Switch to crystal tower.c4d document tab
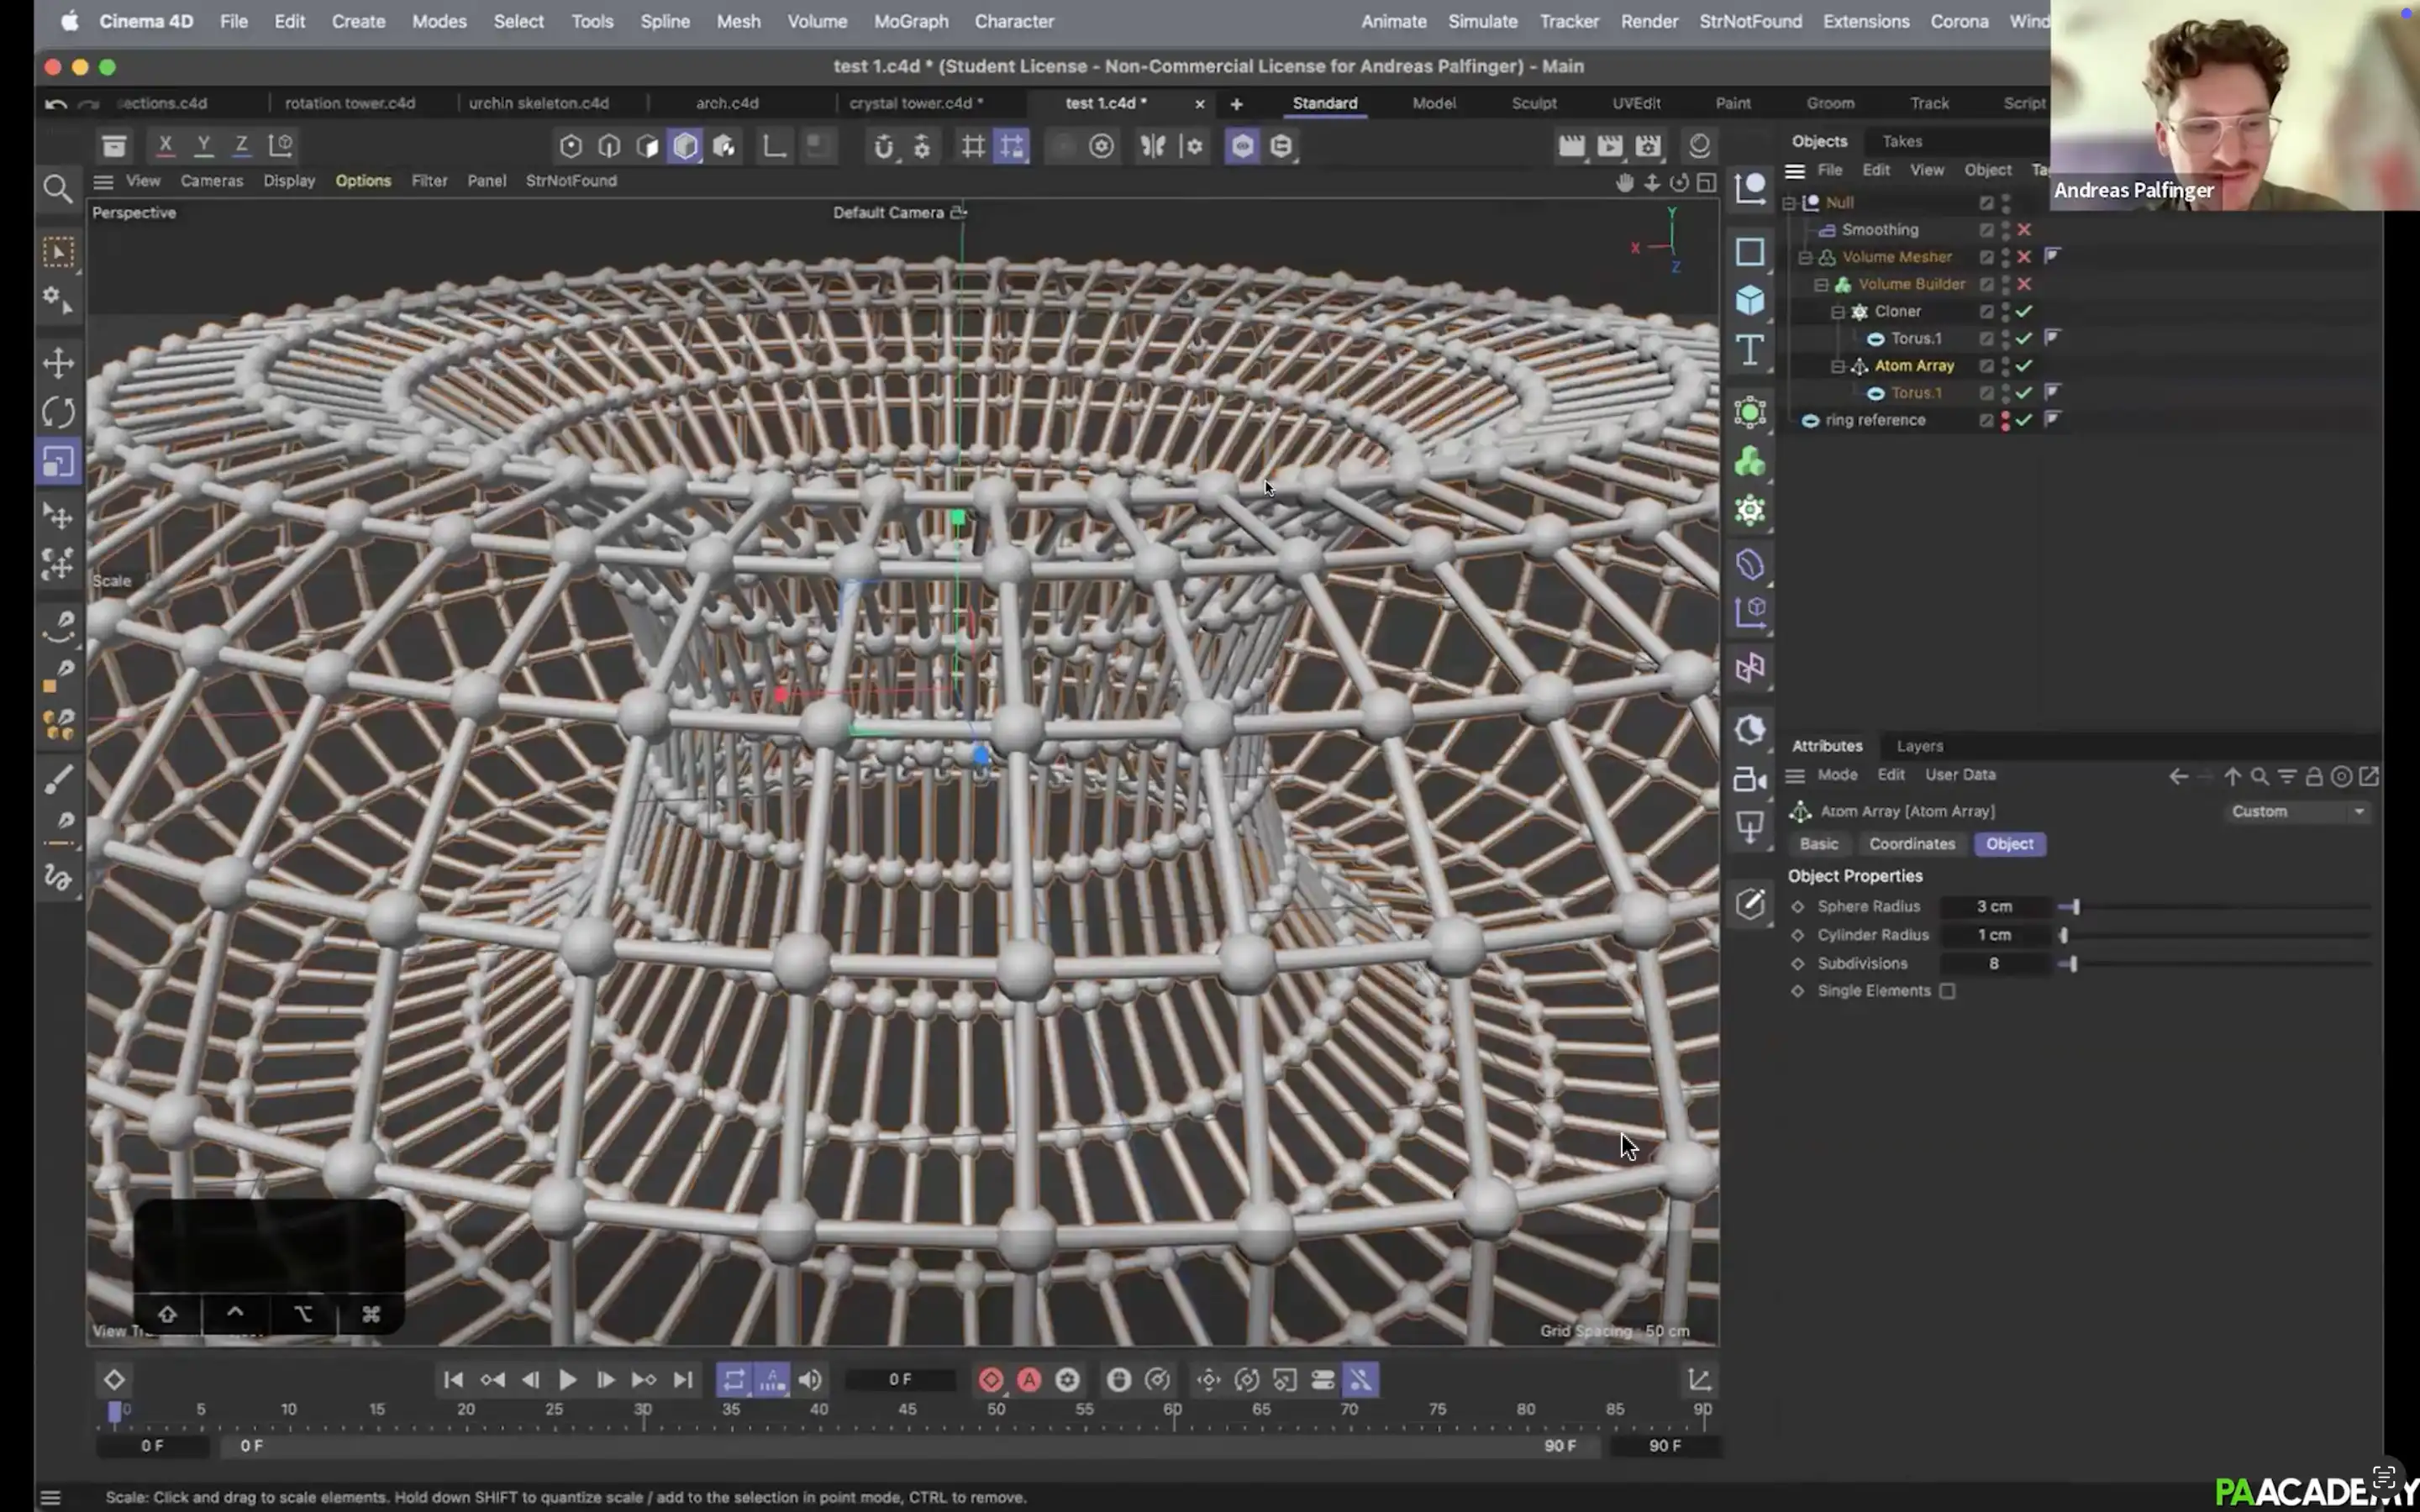Image resolution: width=2420 pixels, height=1512 pixels. click(x=915, y=103)
